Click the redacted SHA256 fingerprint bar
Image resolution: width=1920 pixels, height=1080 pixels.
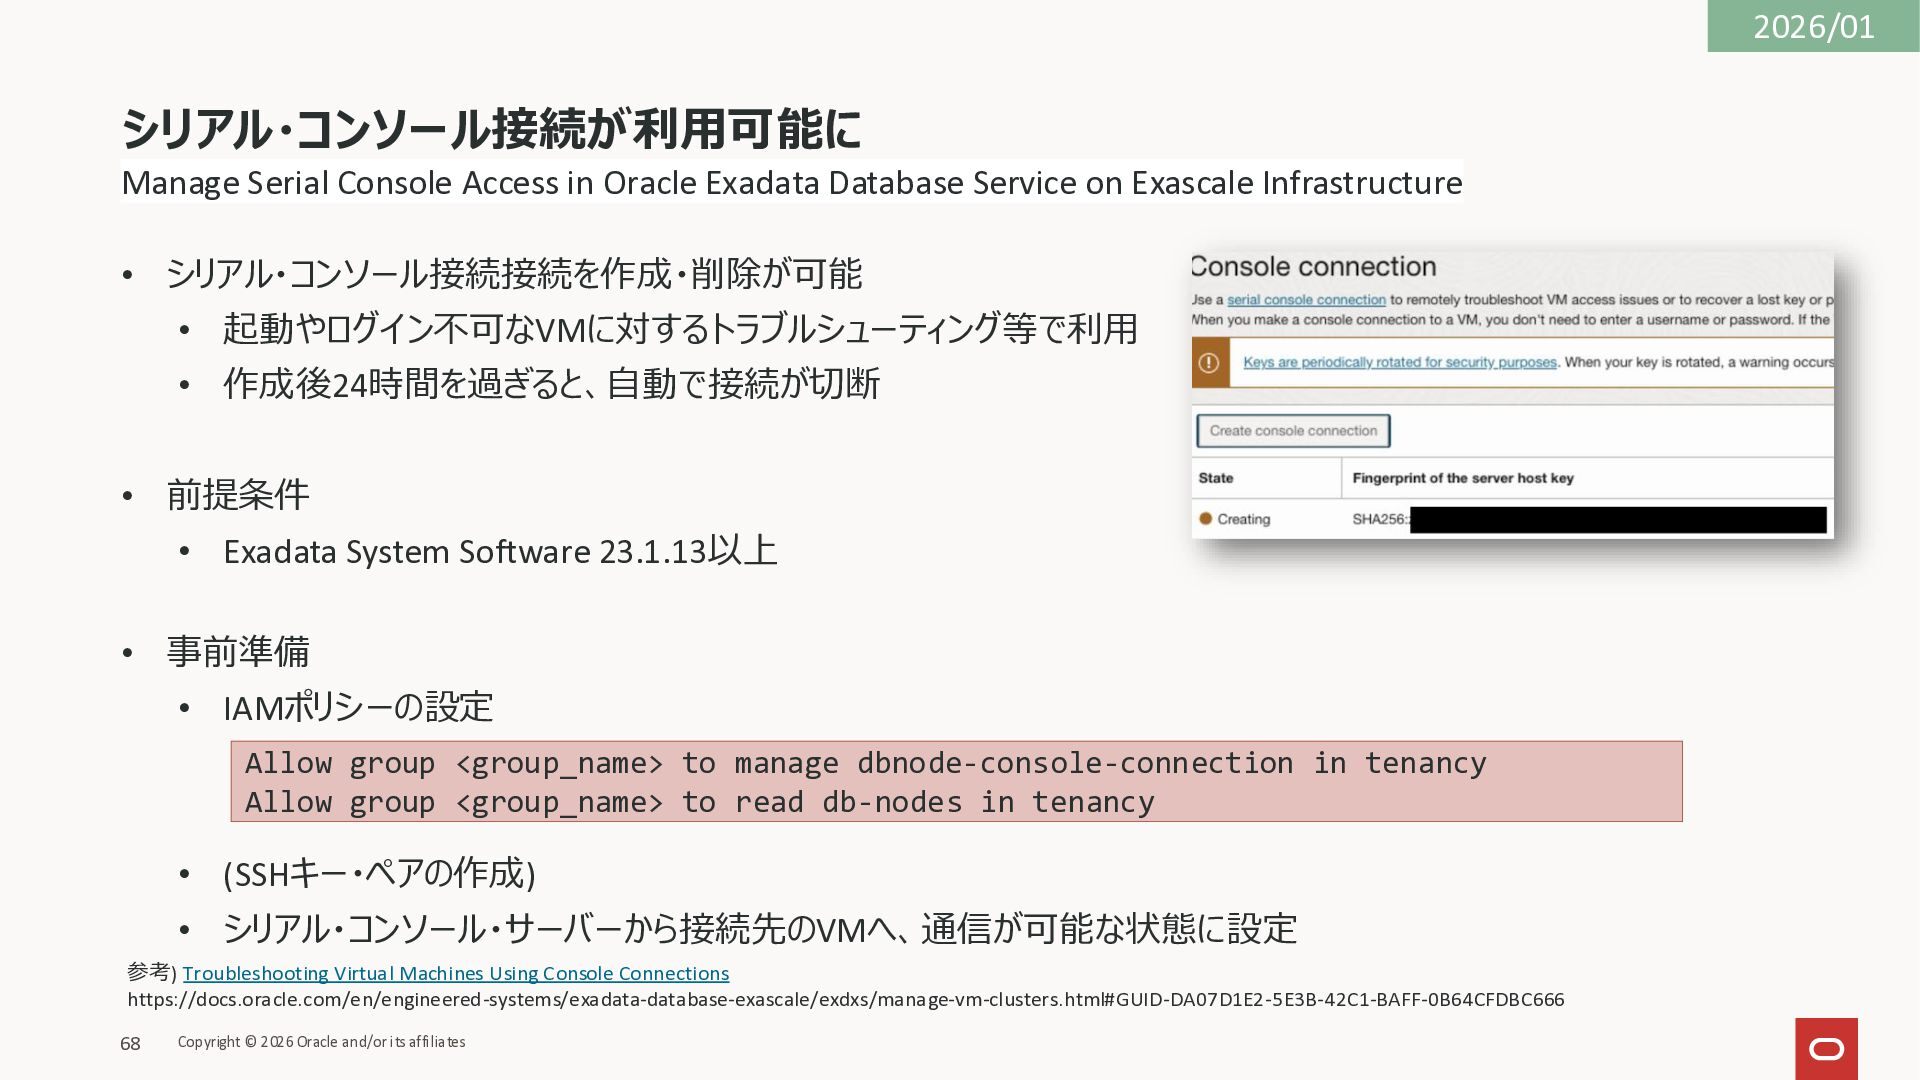click(x=1617, y=520)
